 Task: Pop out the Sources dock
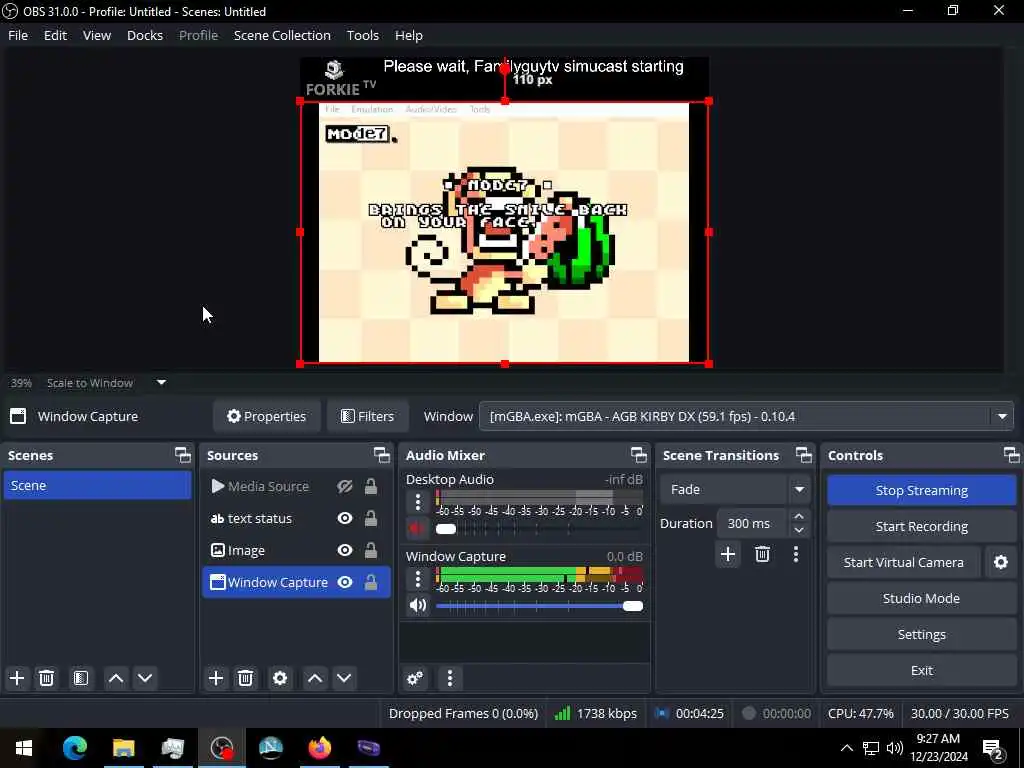pyautogui.click(x=382, y=455)
